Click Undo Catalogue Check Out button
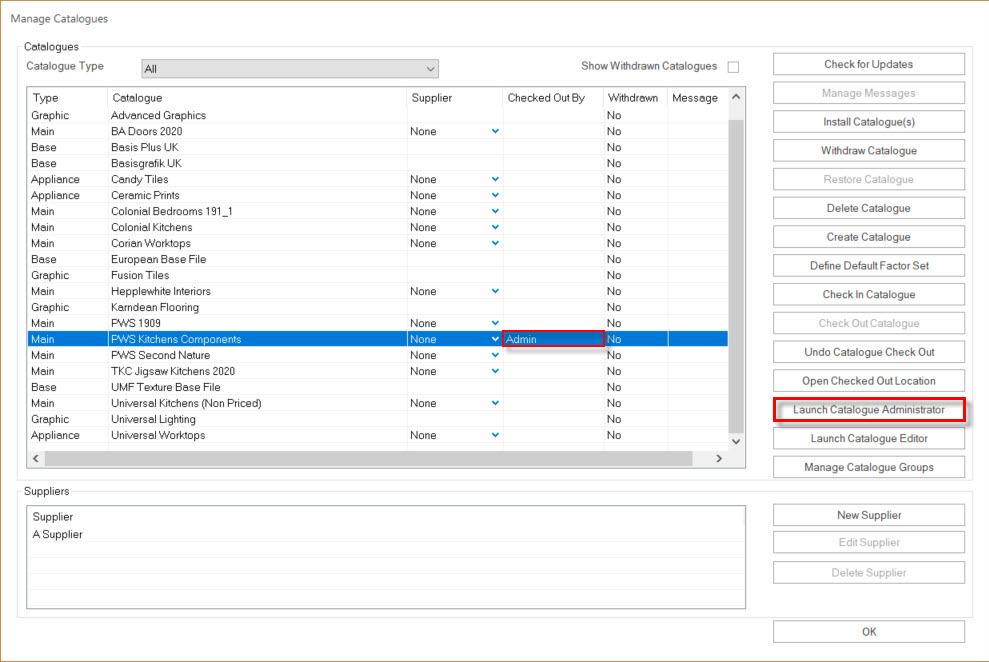The width and height of the screenshot is (989, 662). (869, 352)
